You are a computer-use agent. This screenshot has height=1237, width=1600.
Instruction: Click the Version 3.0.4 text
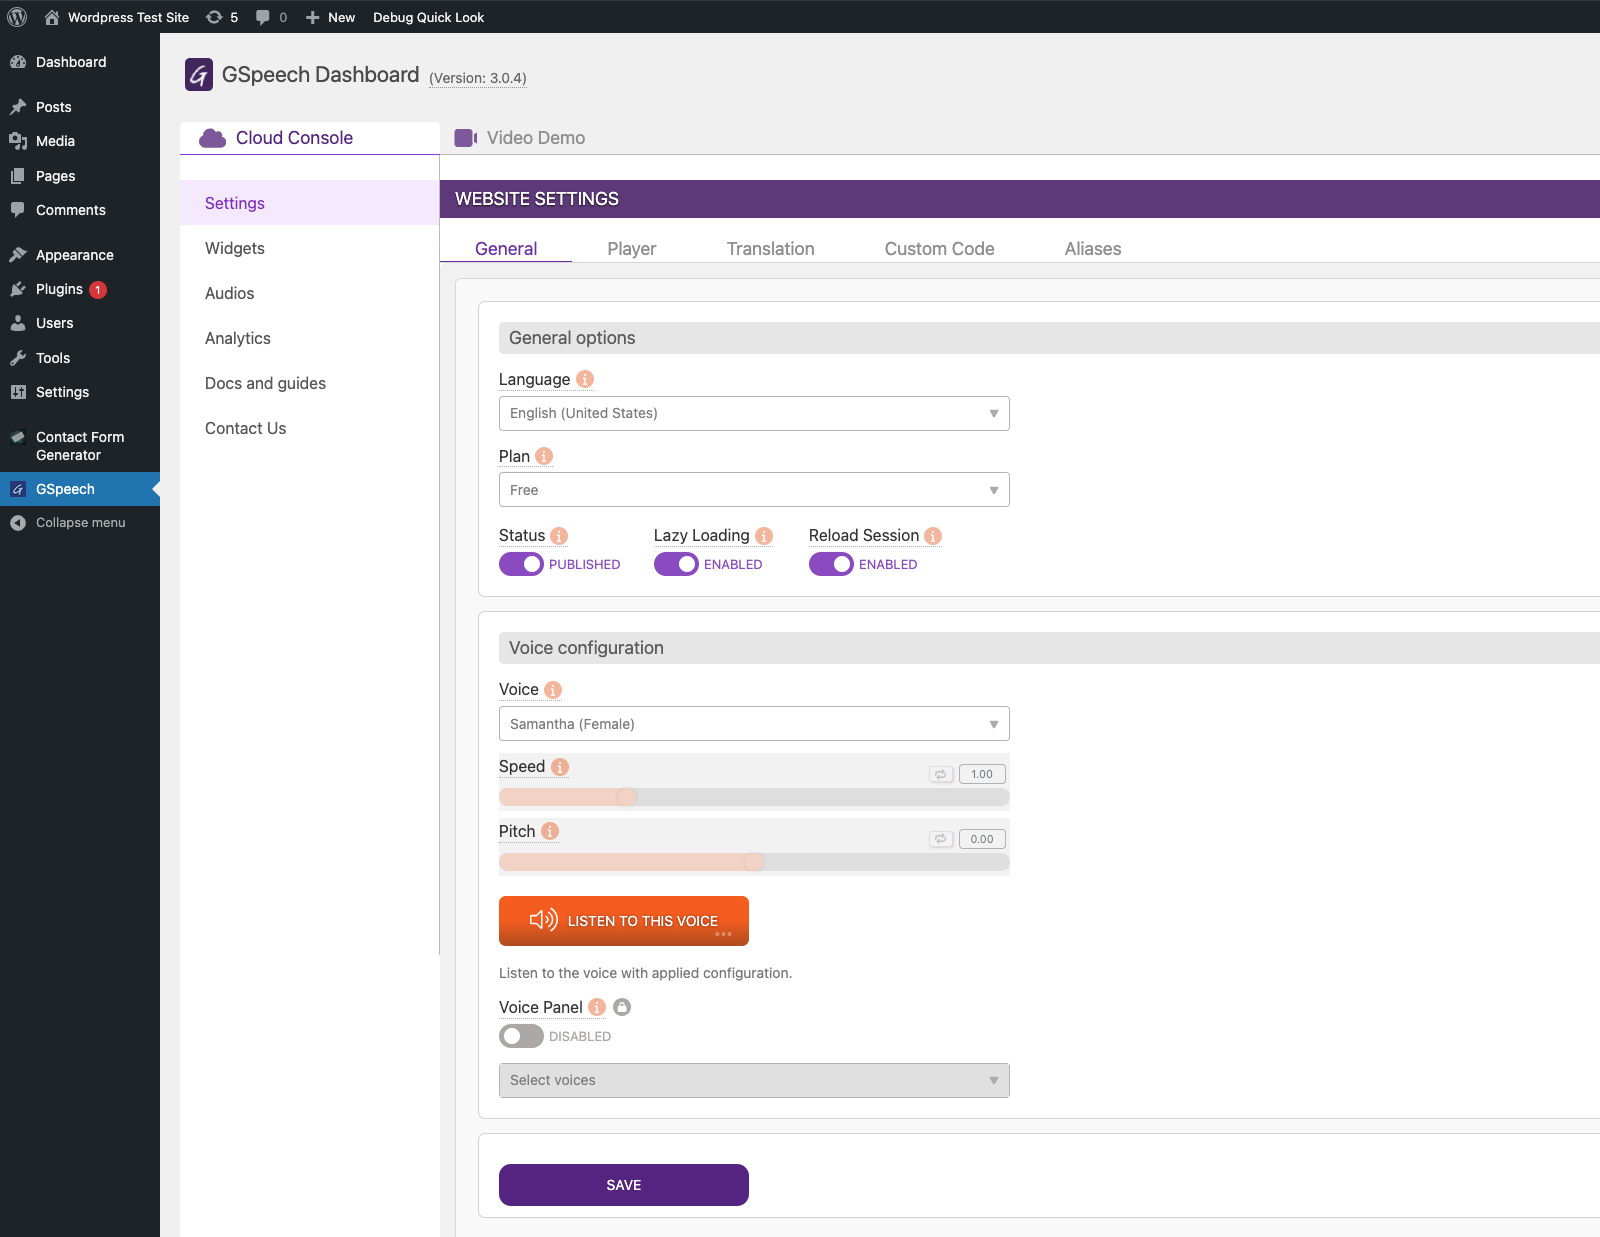pos(478,78)
